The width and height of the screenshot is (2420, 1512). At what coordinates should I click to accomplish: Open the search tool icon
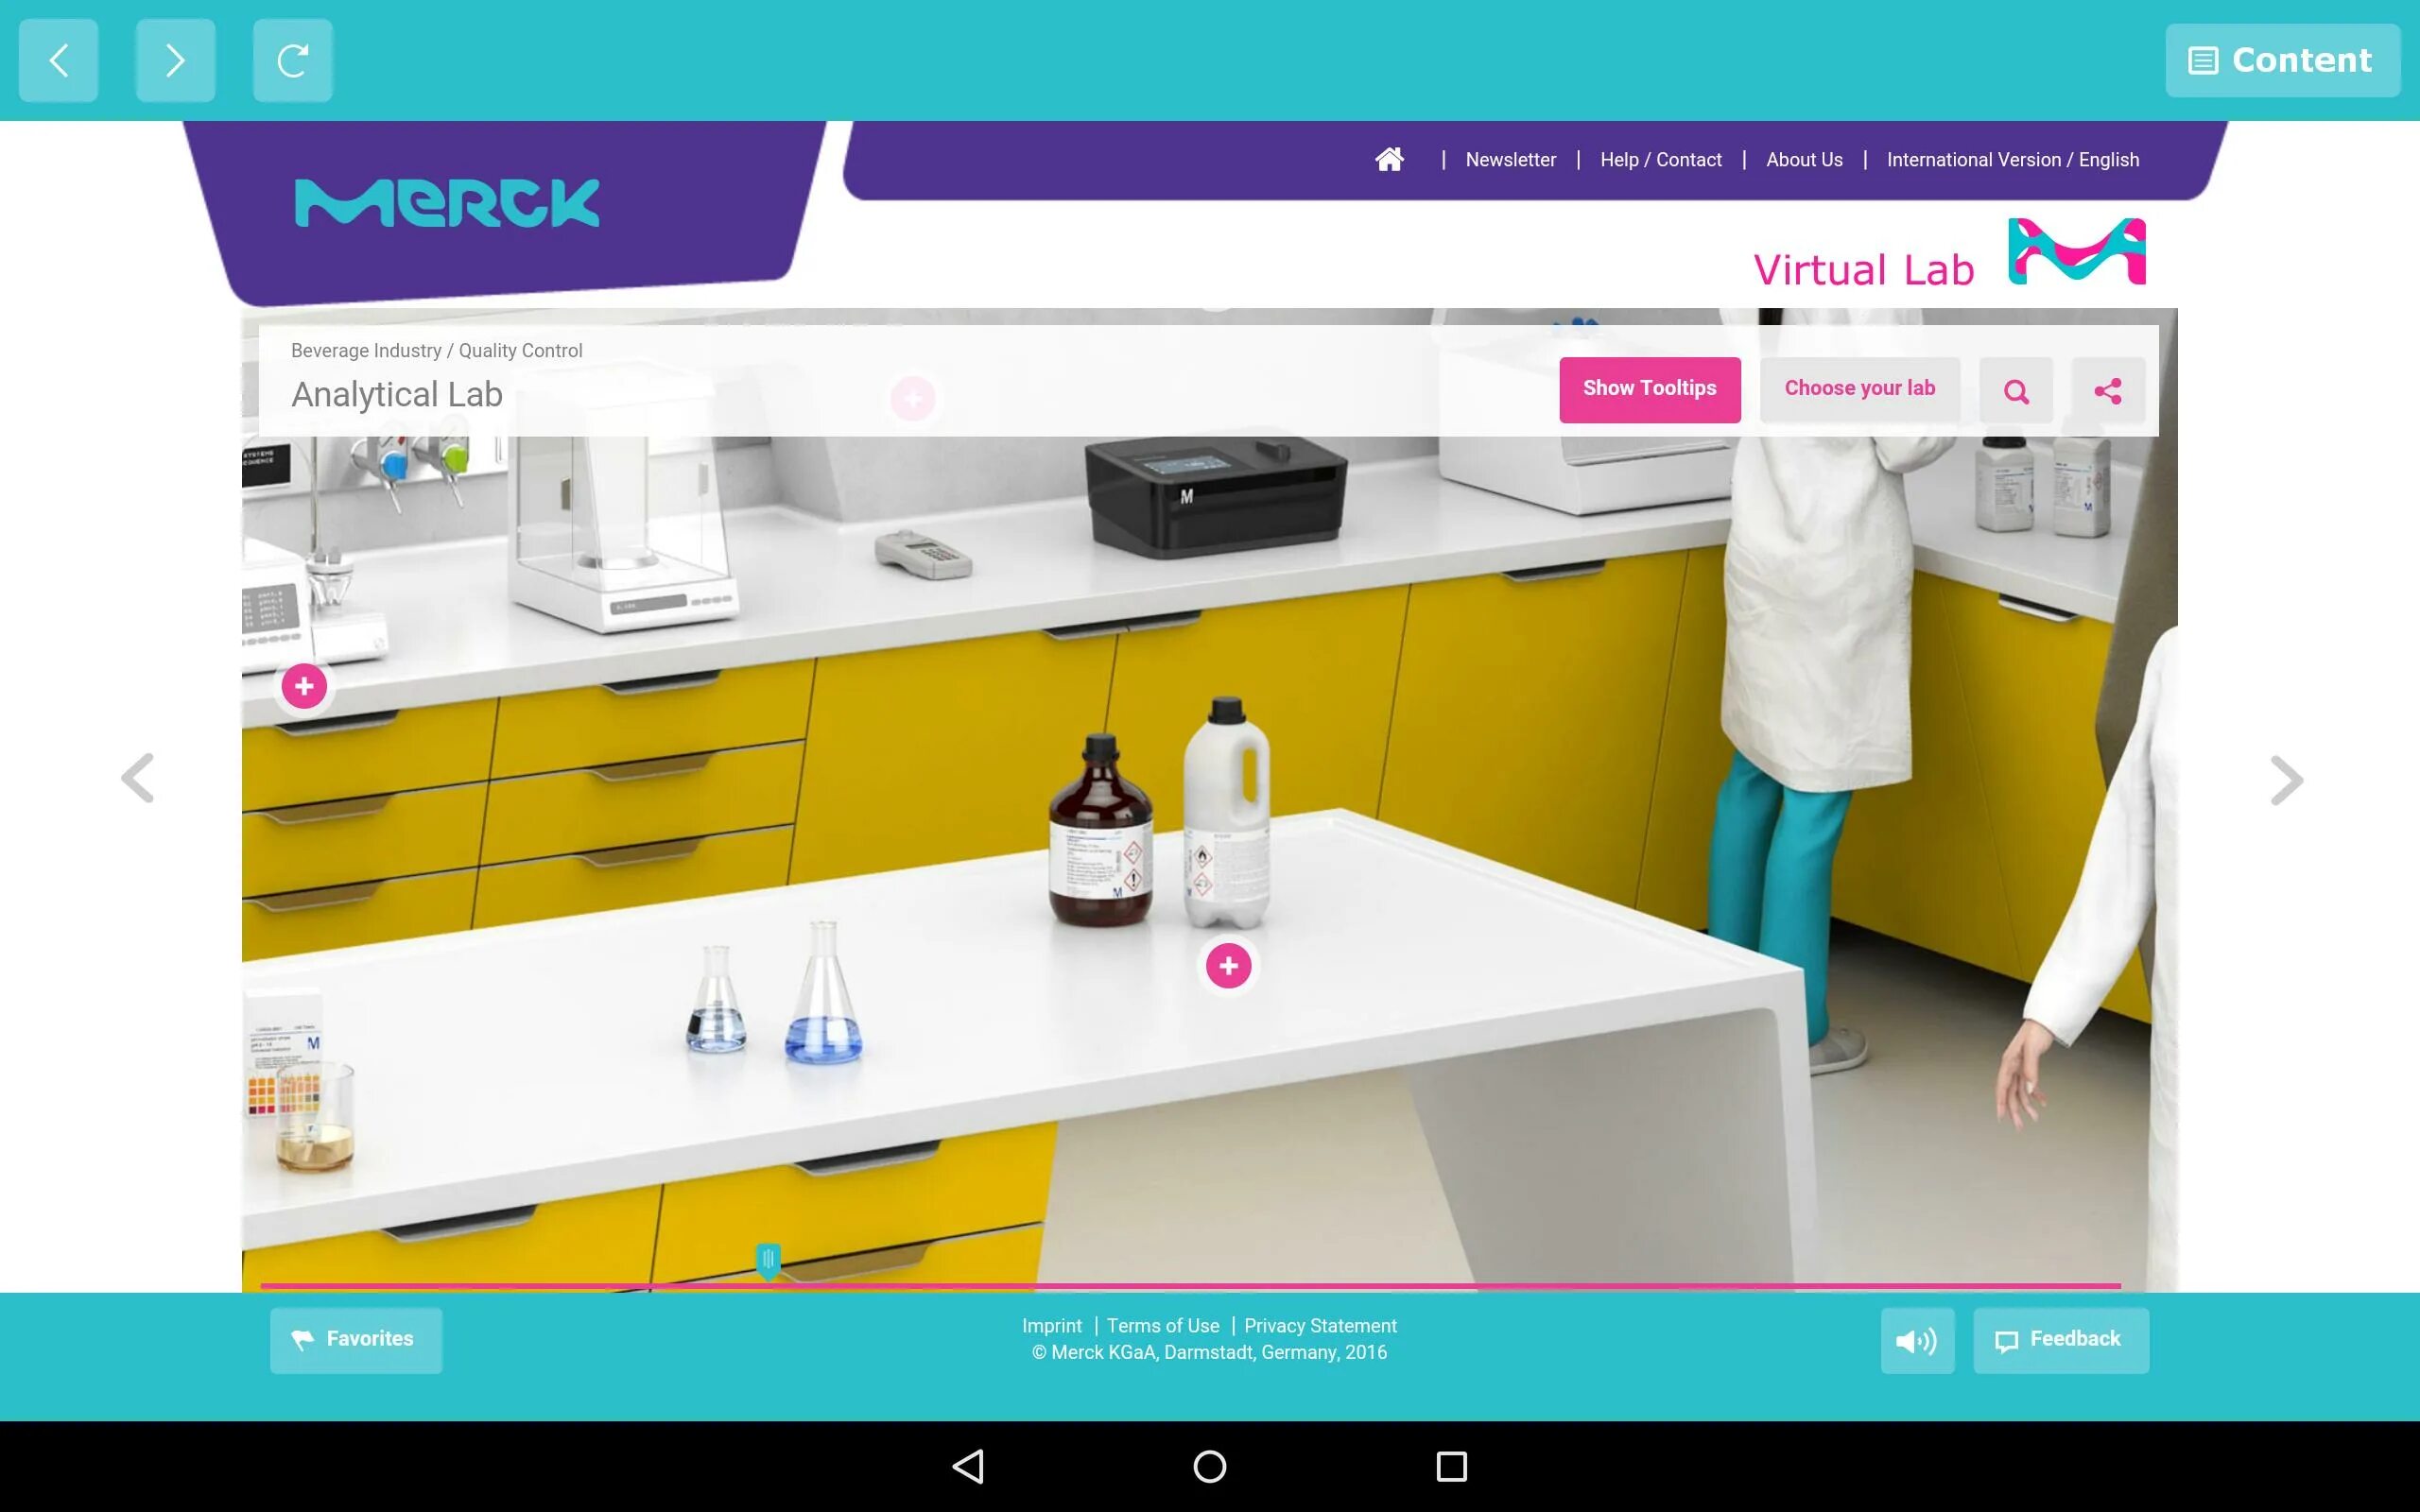point(2014,388)
